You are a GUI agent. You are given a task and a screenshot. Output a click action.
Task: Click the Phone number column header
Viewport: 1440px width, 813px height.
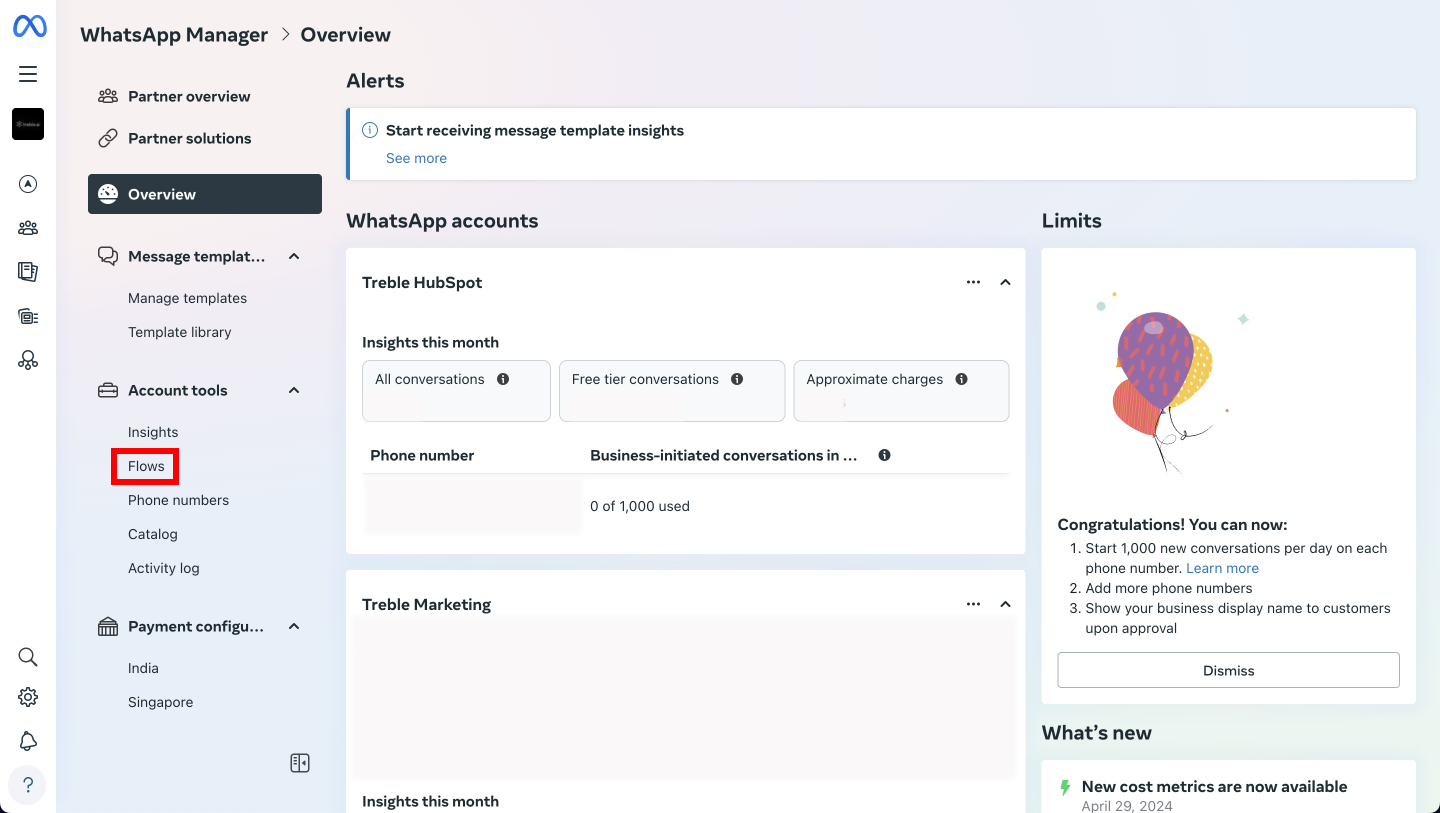coord(422,455)
